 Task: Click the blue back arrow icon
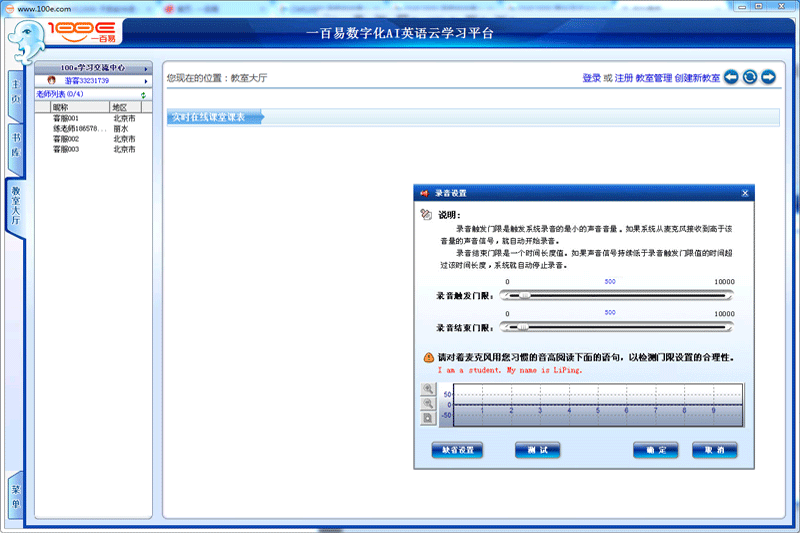pos(731,78)
